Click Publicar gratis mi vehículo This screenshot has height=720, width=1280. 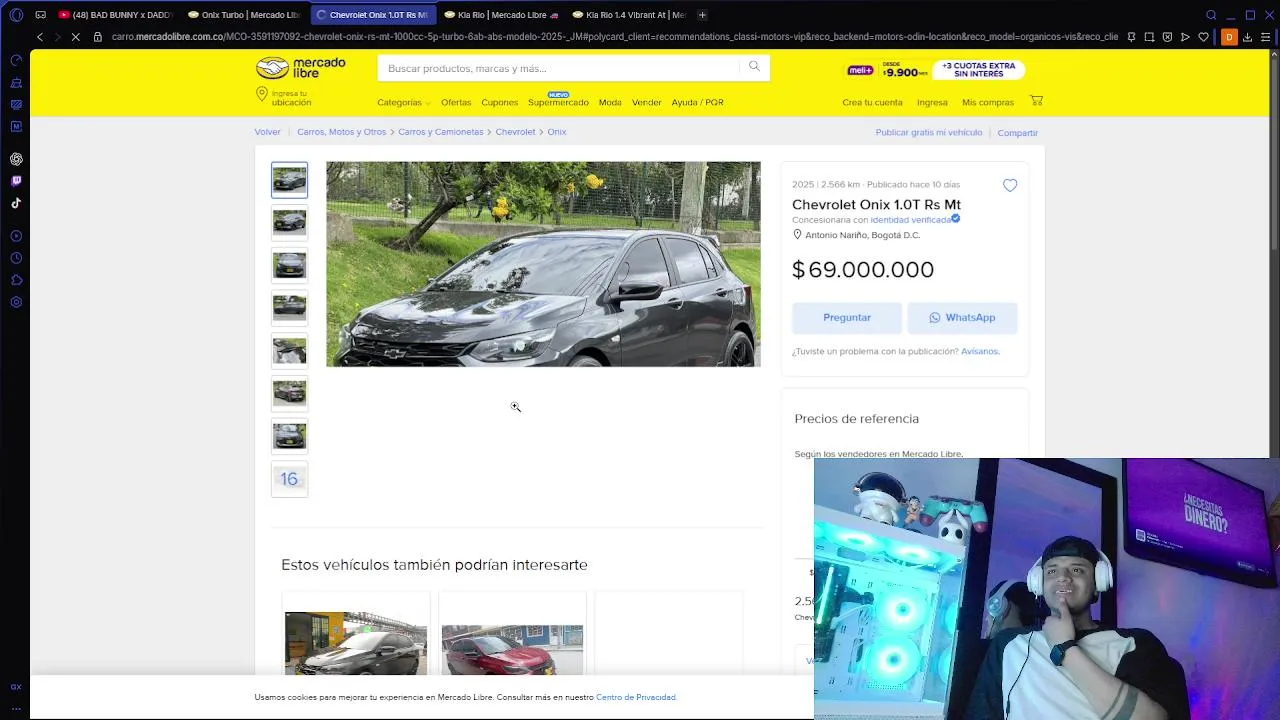pyautogui.click(x=929, y=132)
